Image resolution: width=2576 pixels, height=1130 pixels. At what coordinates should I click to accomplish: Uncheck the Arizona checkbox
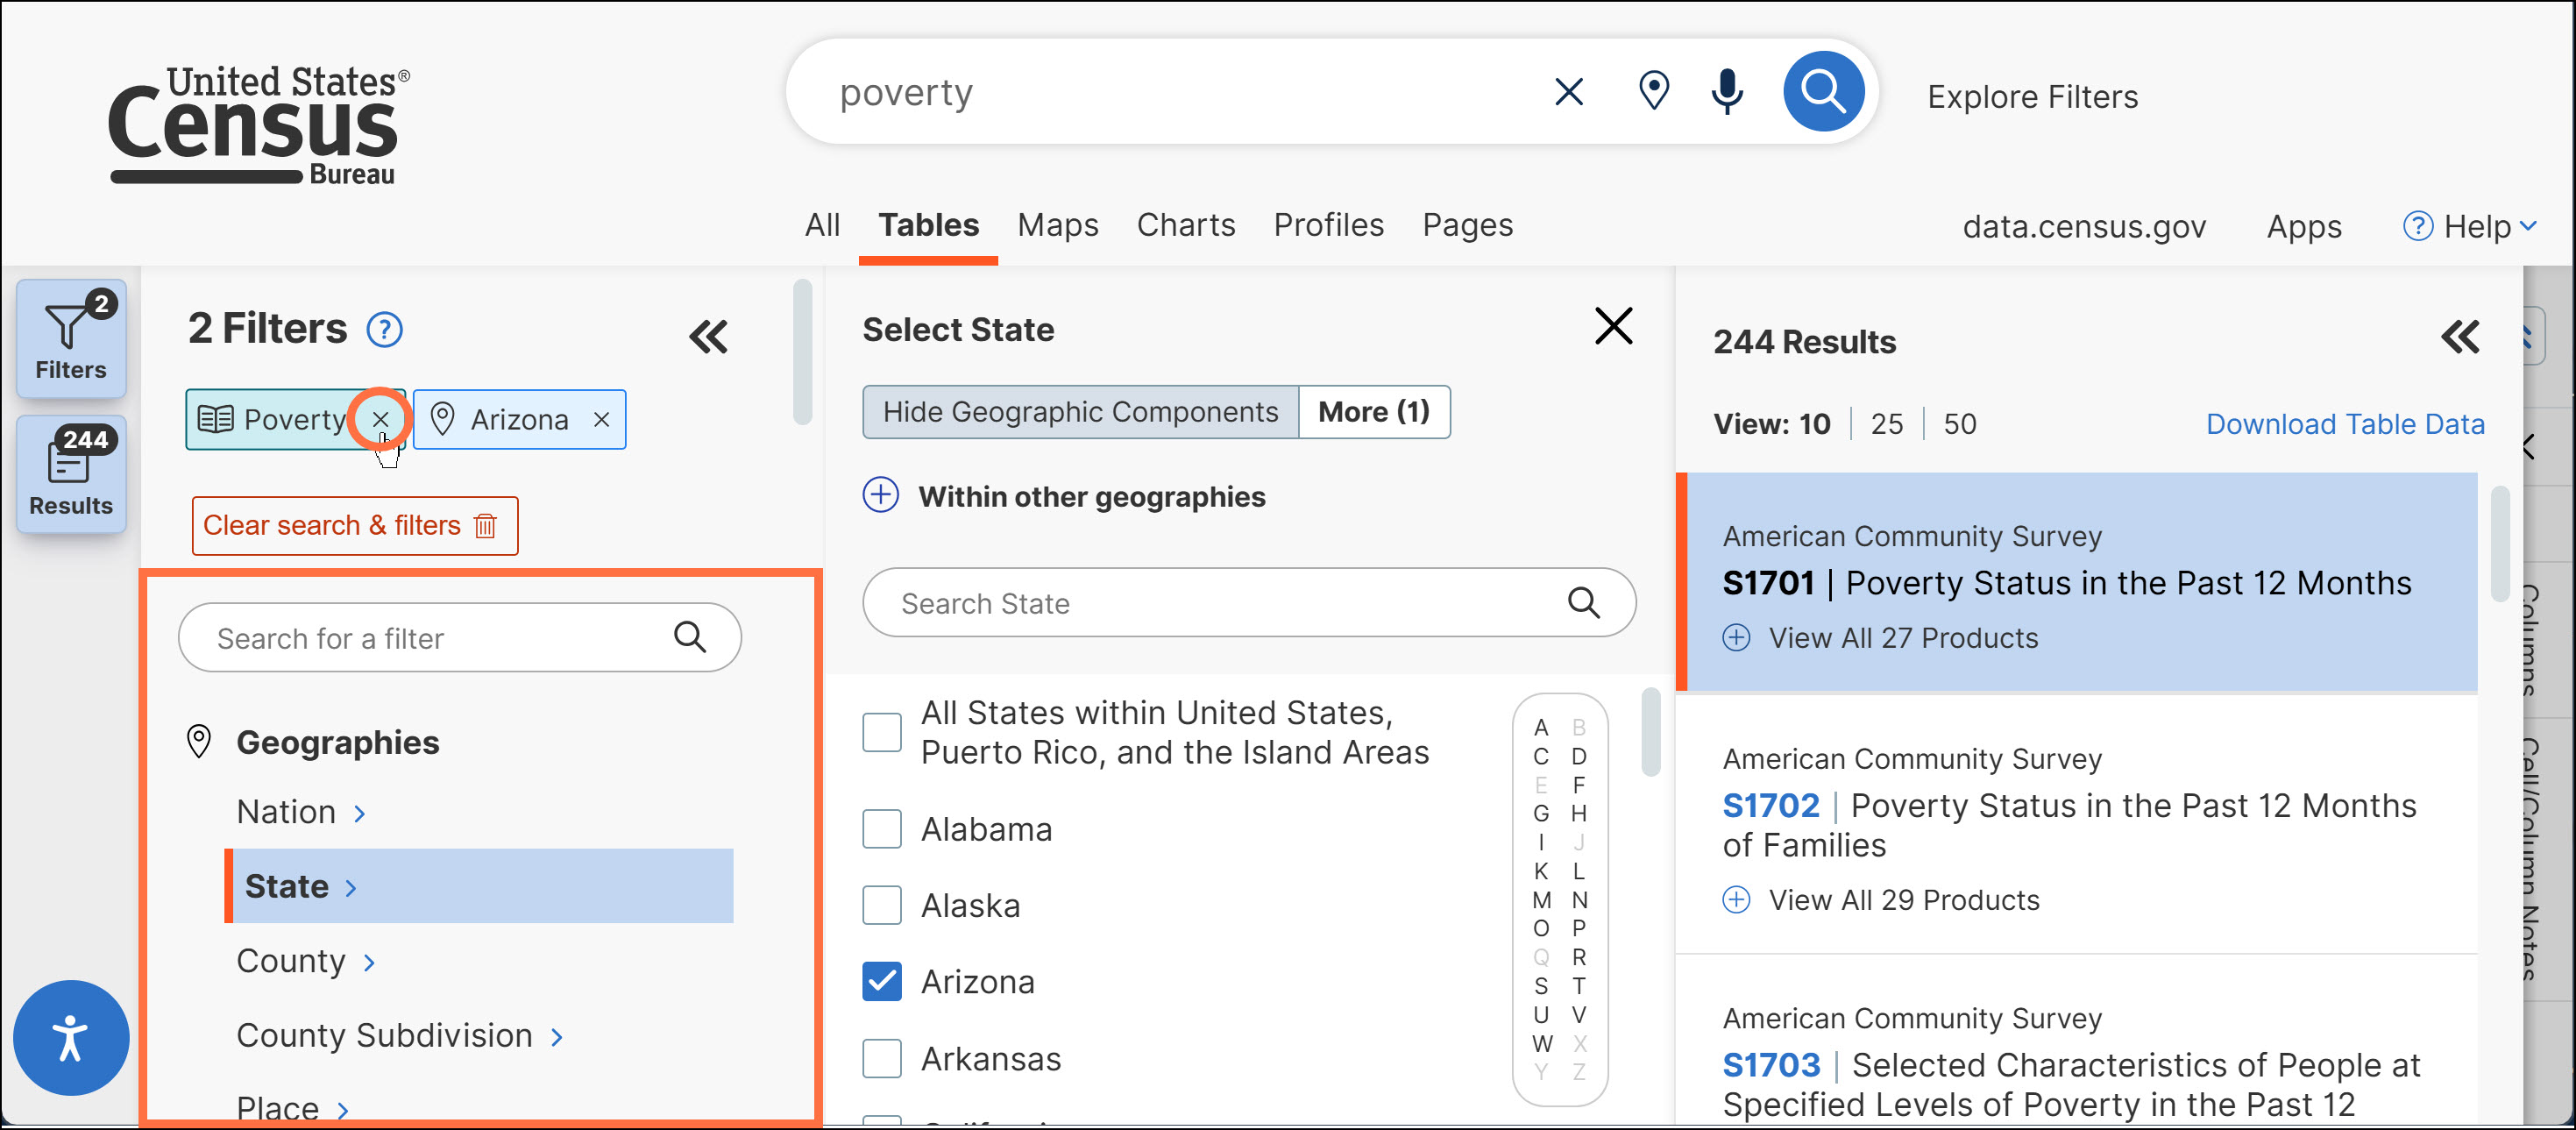click(x=881, y=982)
